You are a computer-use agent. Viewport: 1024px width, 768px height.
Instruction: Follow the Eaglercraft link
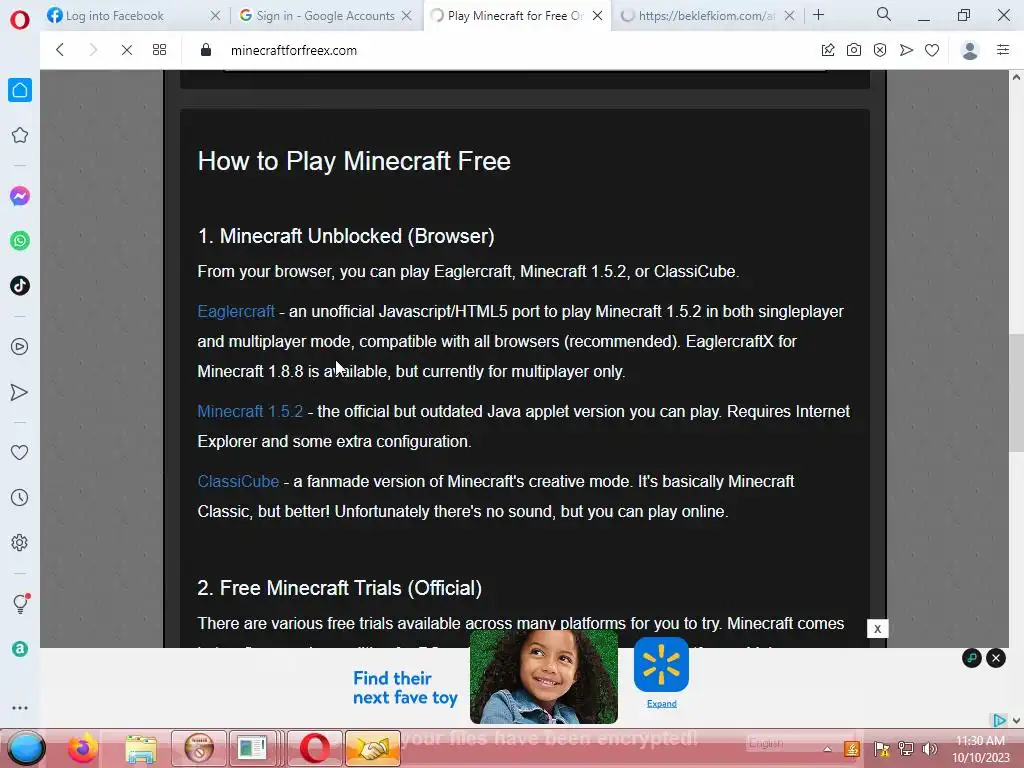pyautogui.click(x=236, y=312)
